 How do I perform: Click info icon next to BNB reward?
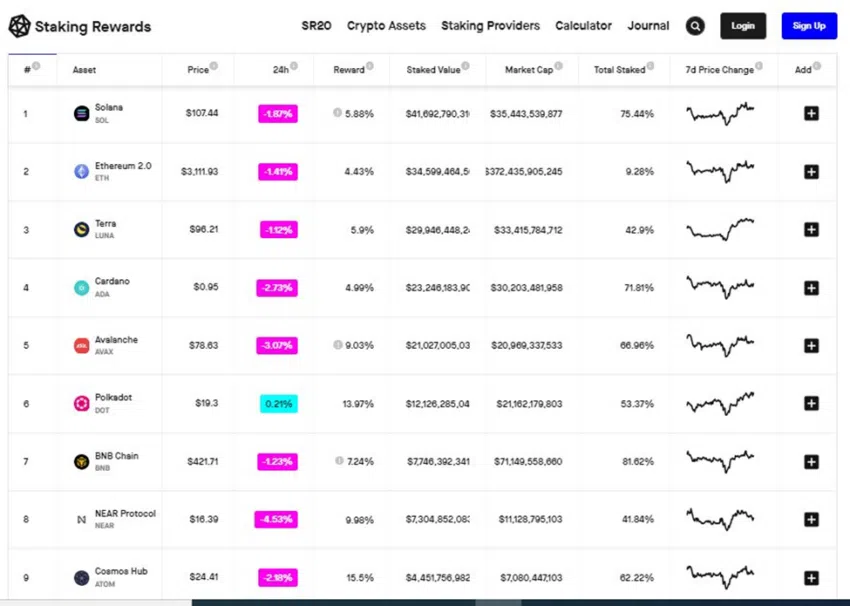click(x=339, y=461)
